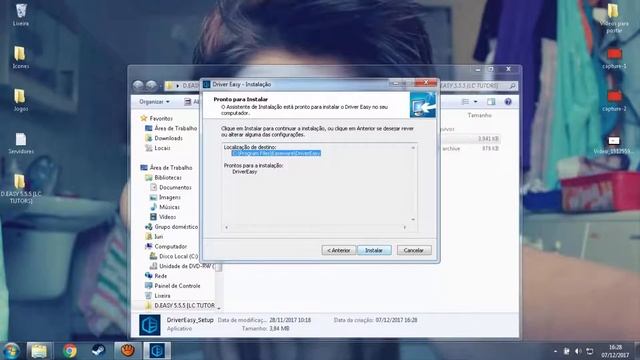
Task: Click the summary box horizontal scroll left arrow
Action: coord(227,227)
